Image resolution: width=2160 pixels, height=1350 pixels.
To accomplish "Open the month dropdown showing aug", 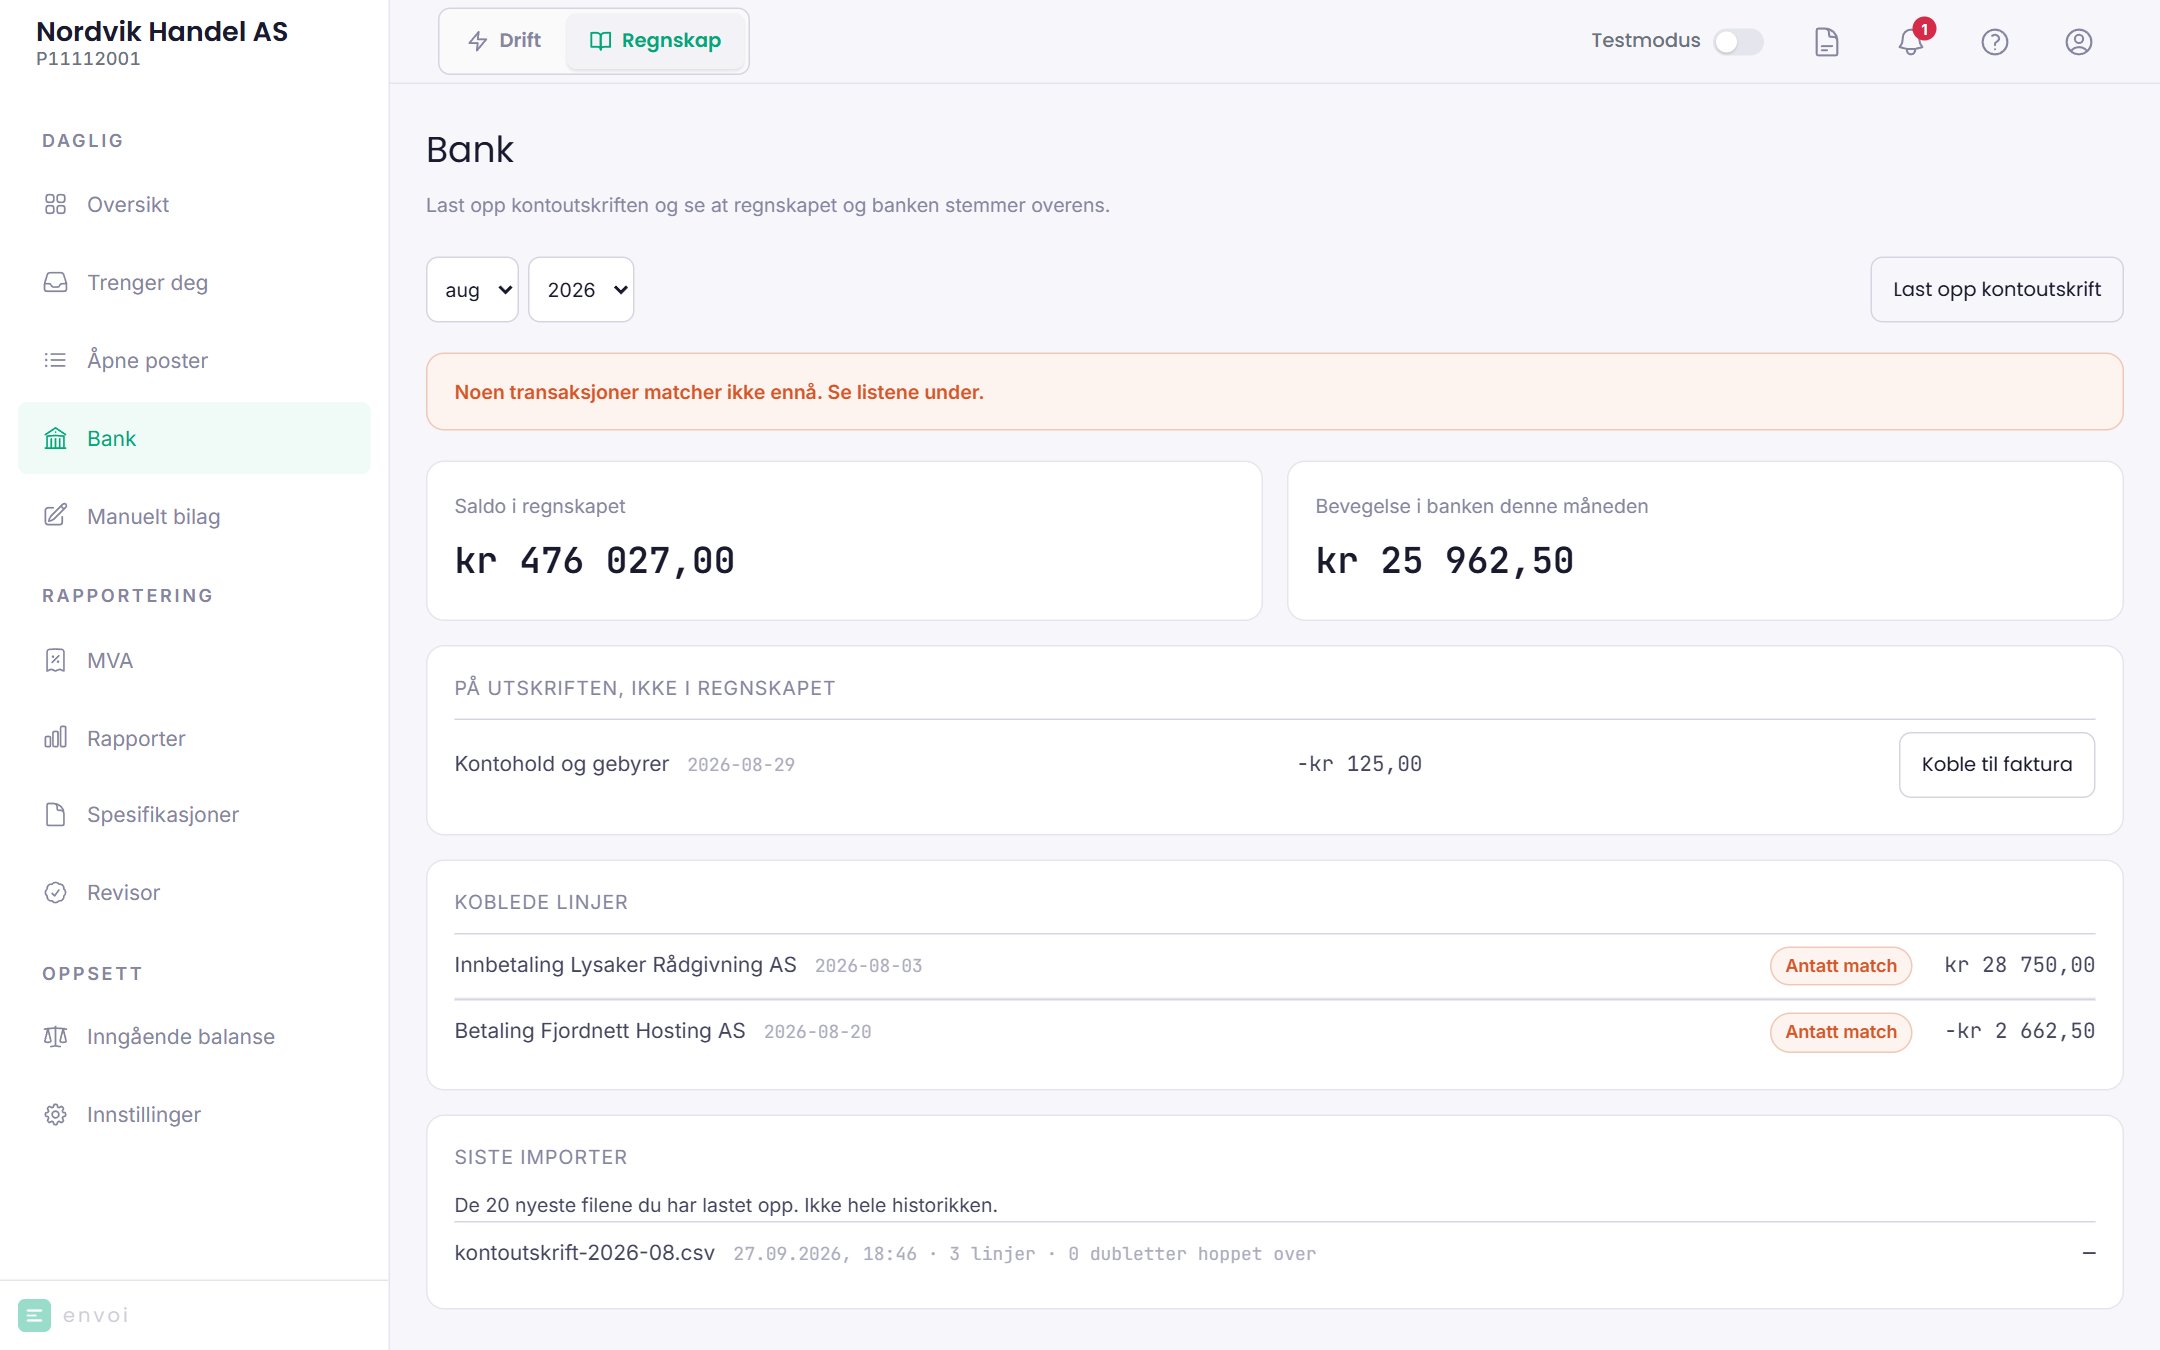I will tap(472, 290).
